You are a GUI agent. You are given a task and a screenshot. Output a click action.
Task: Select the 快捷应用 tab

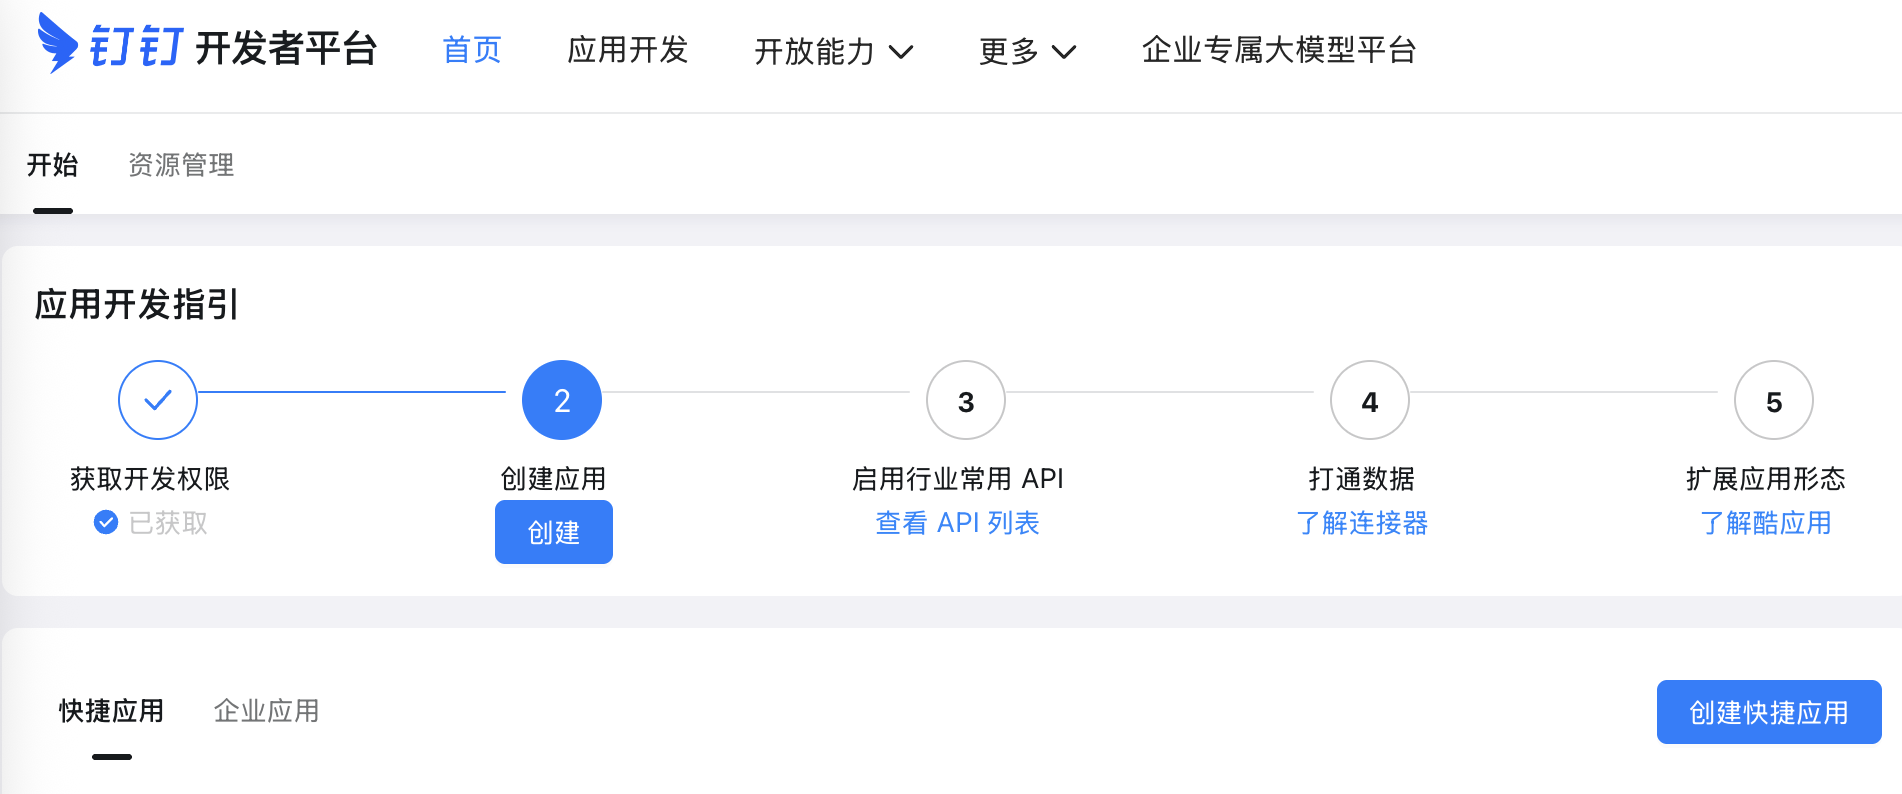[x=112, y=711]
